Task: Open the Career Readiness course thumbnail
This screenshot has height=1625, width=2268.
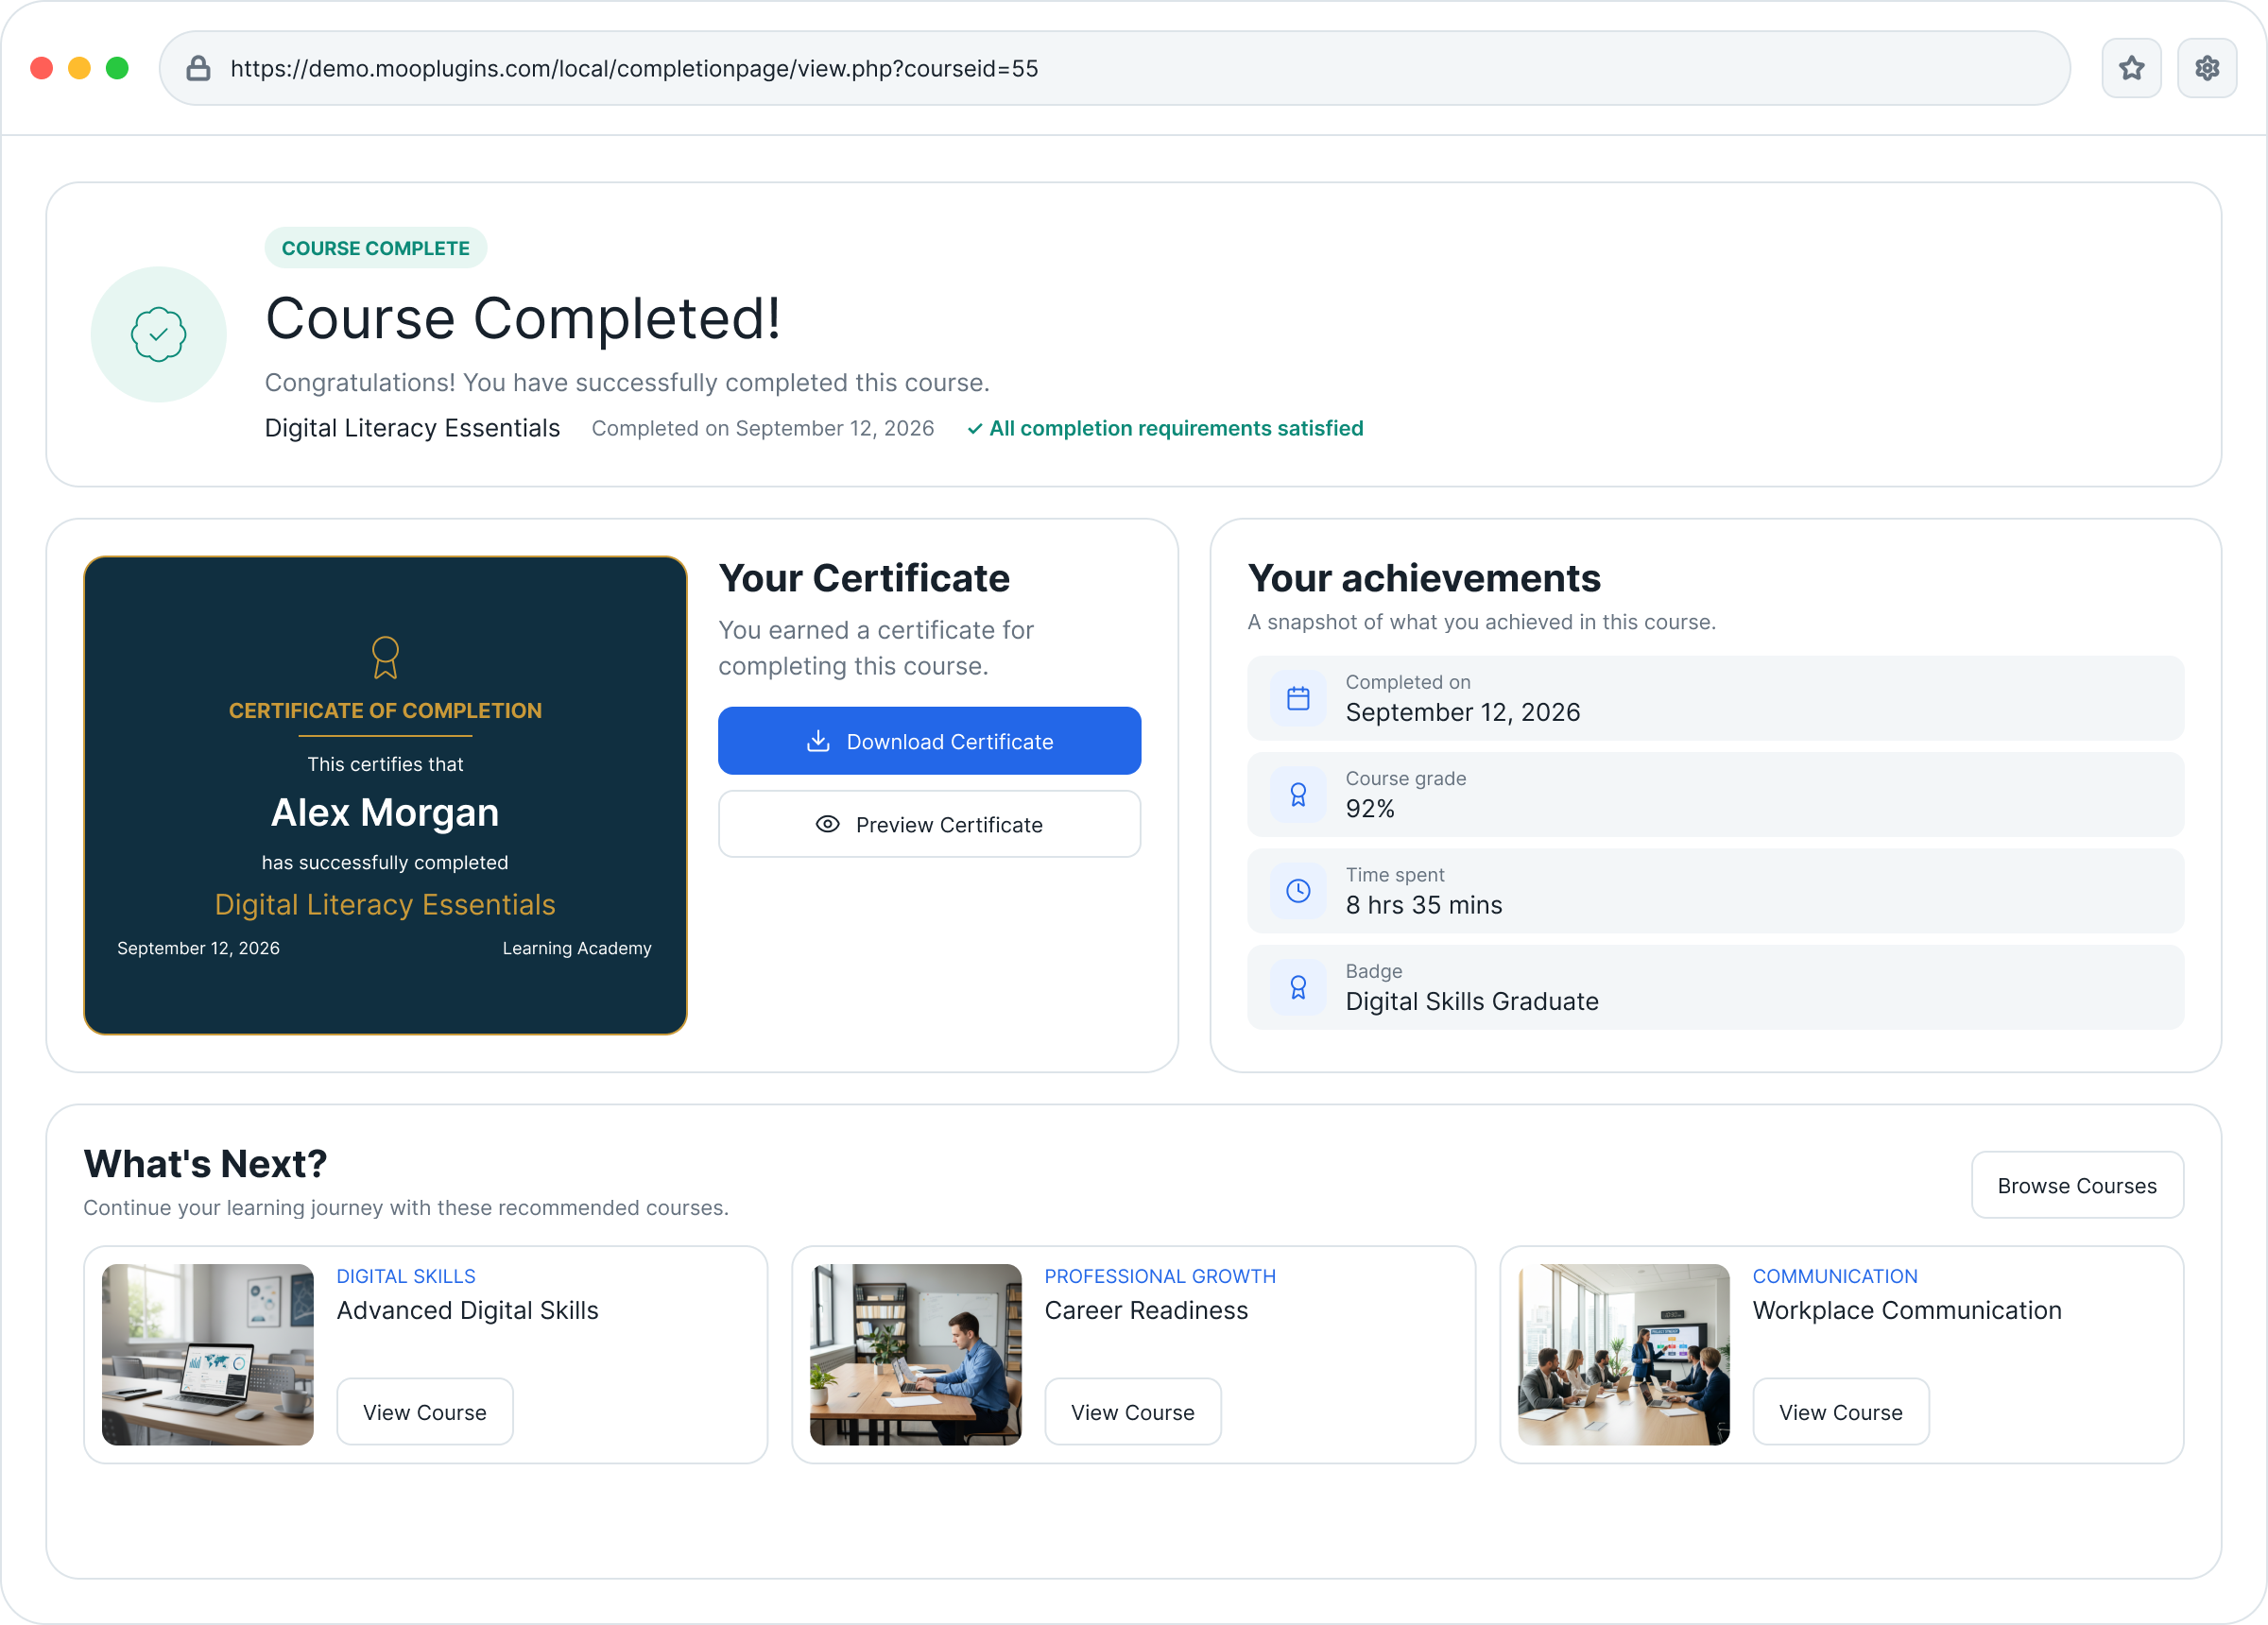Action: [916, 1354]
